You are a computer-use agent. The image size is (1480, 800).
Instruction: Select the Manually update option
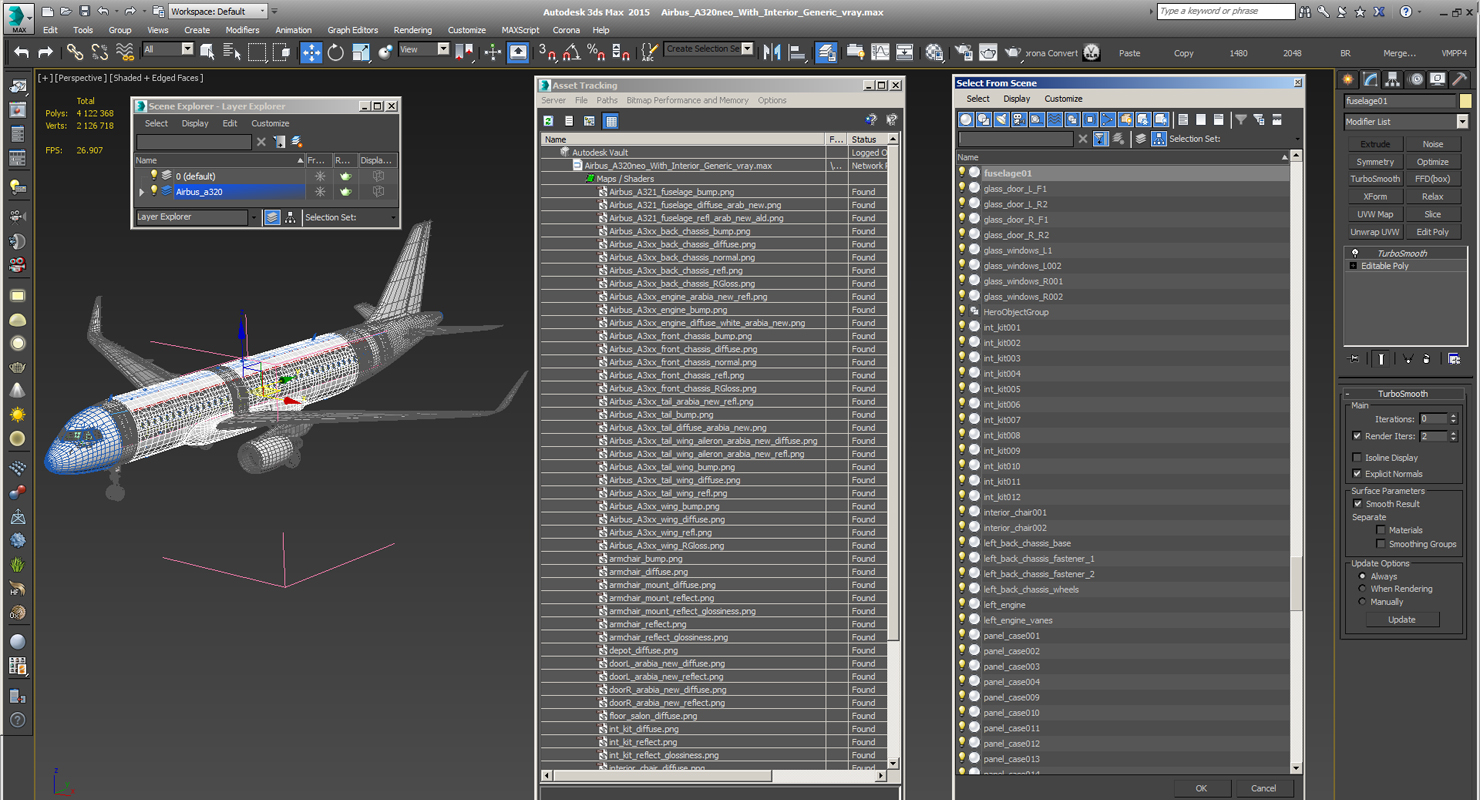[x=1362, y=602]
